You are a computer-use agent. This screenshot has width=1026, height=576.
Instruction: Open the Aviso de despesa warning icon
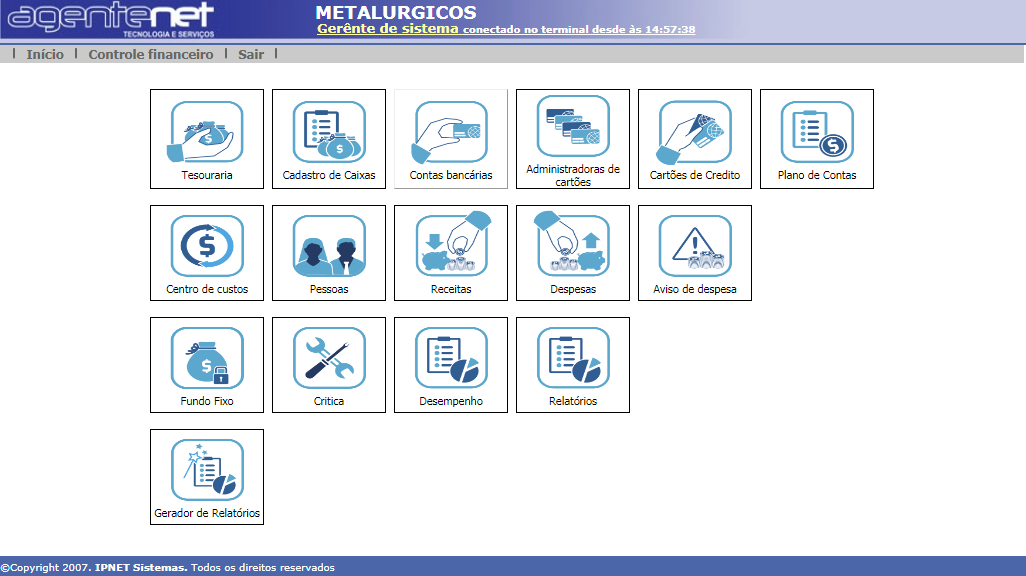(x=695, y=246)
